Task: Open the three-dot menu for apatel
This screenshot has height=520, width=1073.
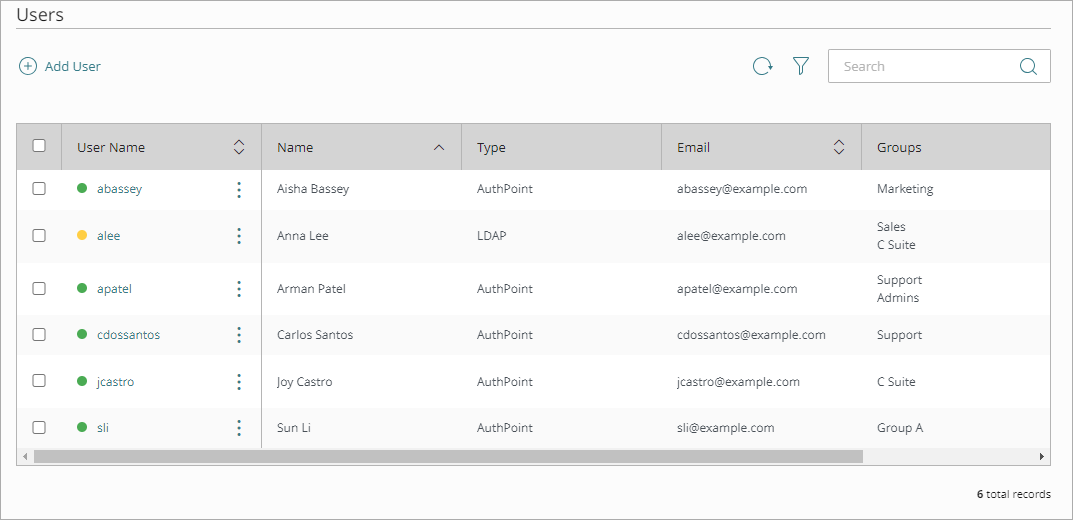Action: pos(239,289)
